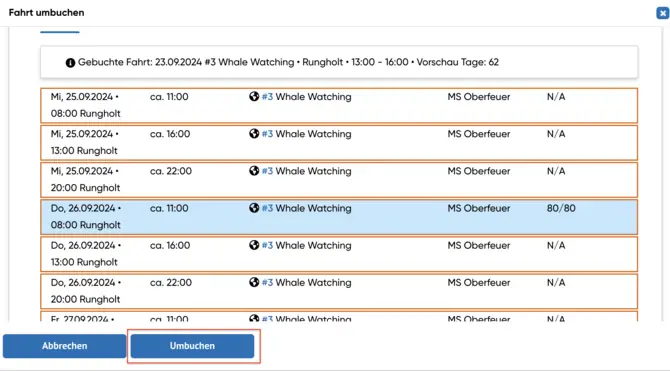Select trip Mi, 25.09.2024 20:00 Rungholt
Screen dimensions: 670x371
click(x=339, y=180)
